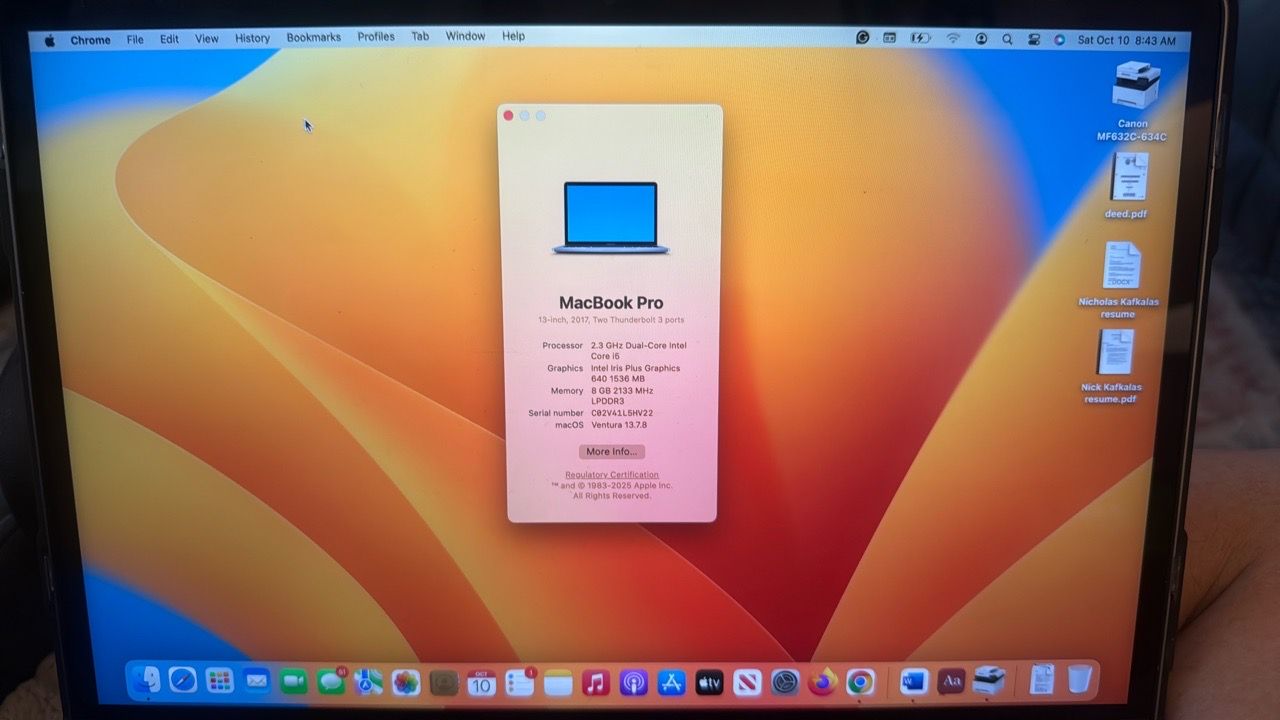Open the Apple menu
The width and height of the screenshot is (1280, 720).
tap(49, 40)
